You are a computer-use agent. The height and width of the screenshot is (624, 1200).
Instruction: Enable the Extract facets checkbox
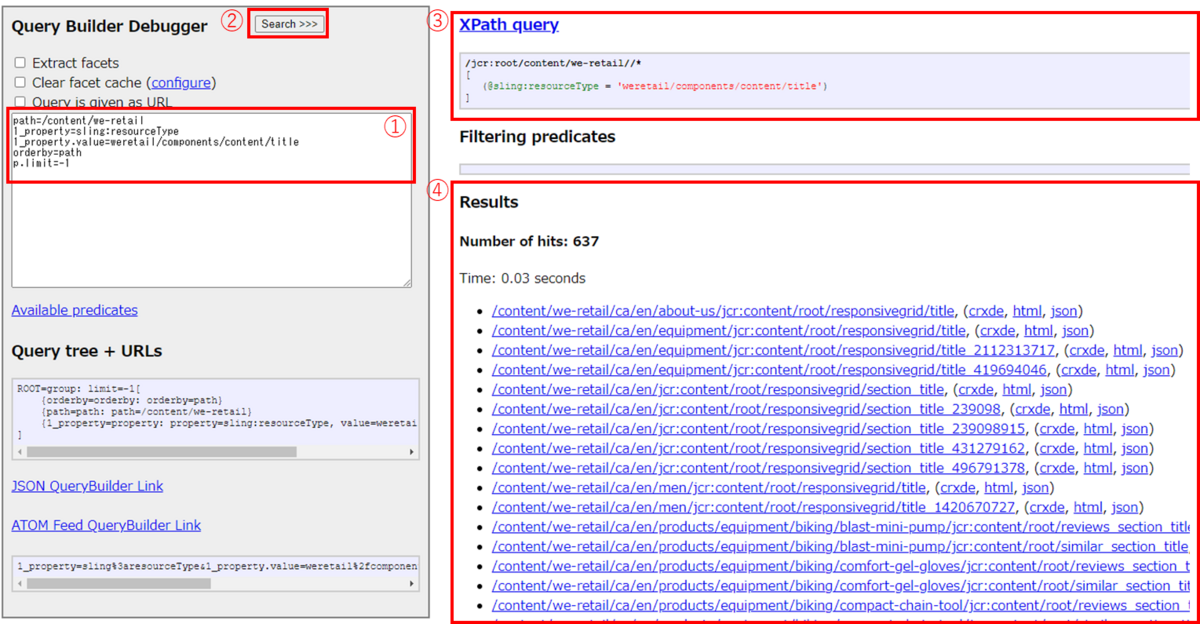(x=18, y=62)
